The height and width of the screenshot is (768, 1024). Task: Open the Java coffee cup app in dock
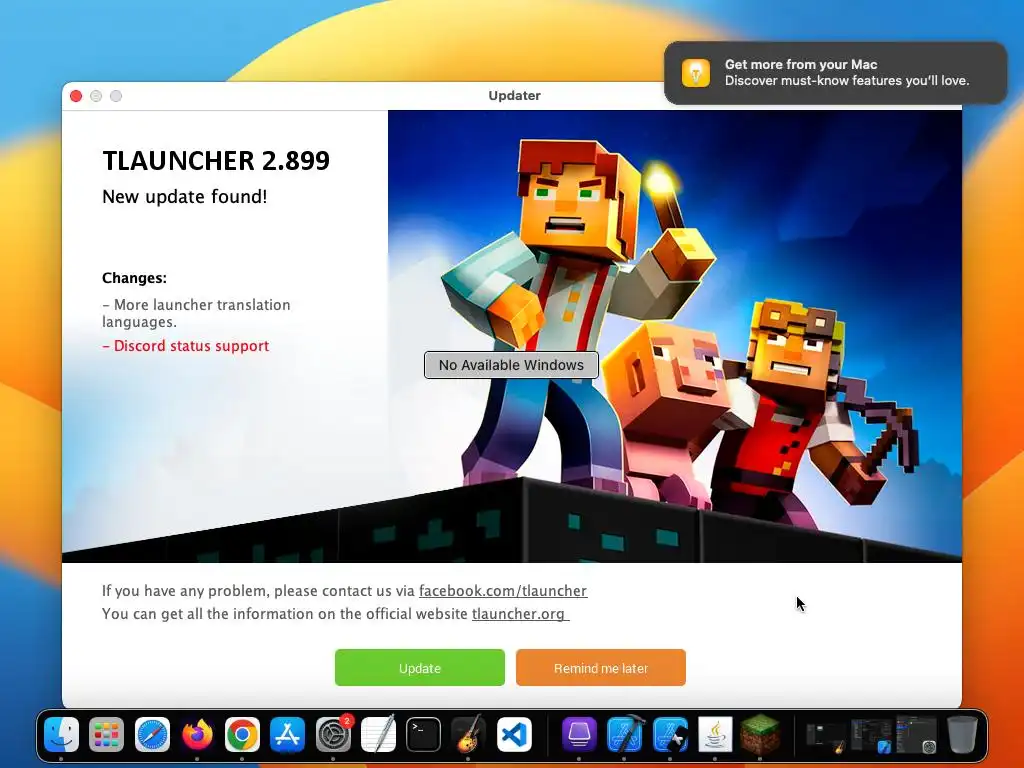(715, 735)
